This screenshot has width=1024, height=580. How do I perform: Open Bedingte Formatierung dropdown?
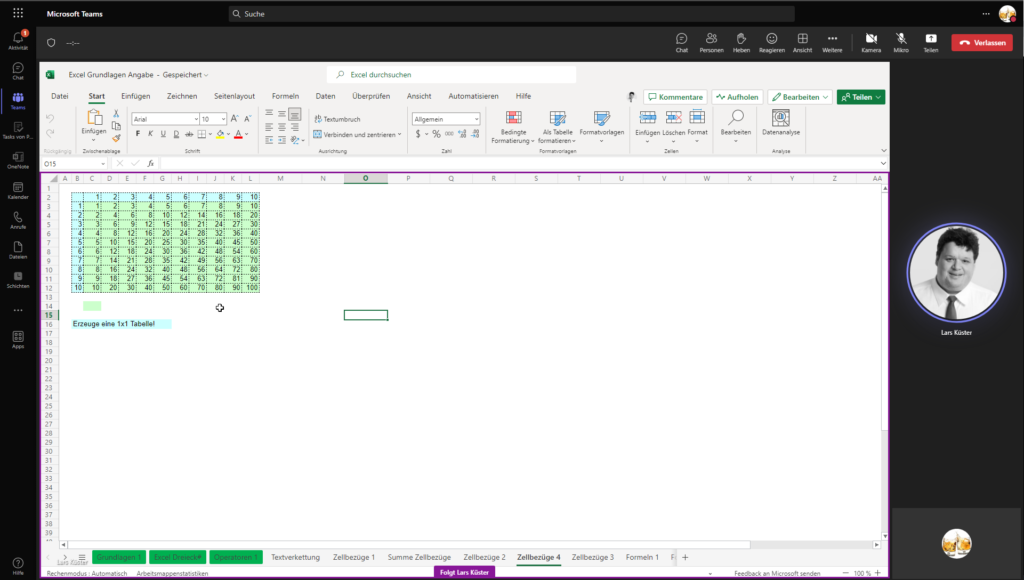coord(513,127)
